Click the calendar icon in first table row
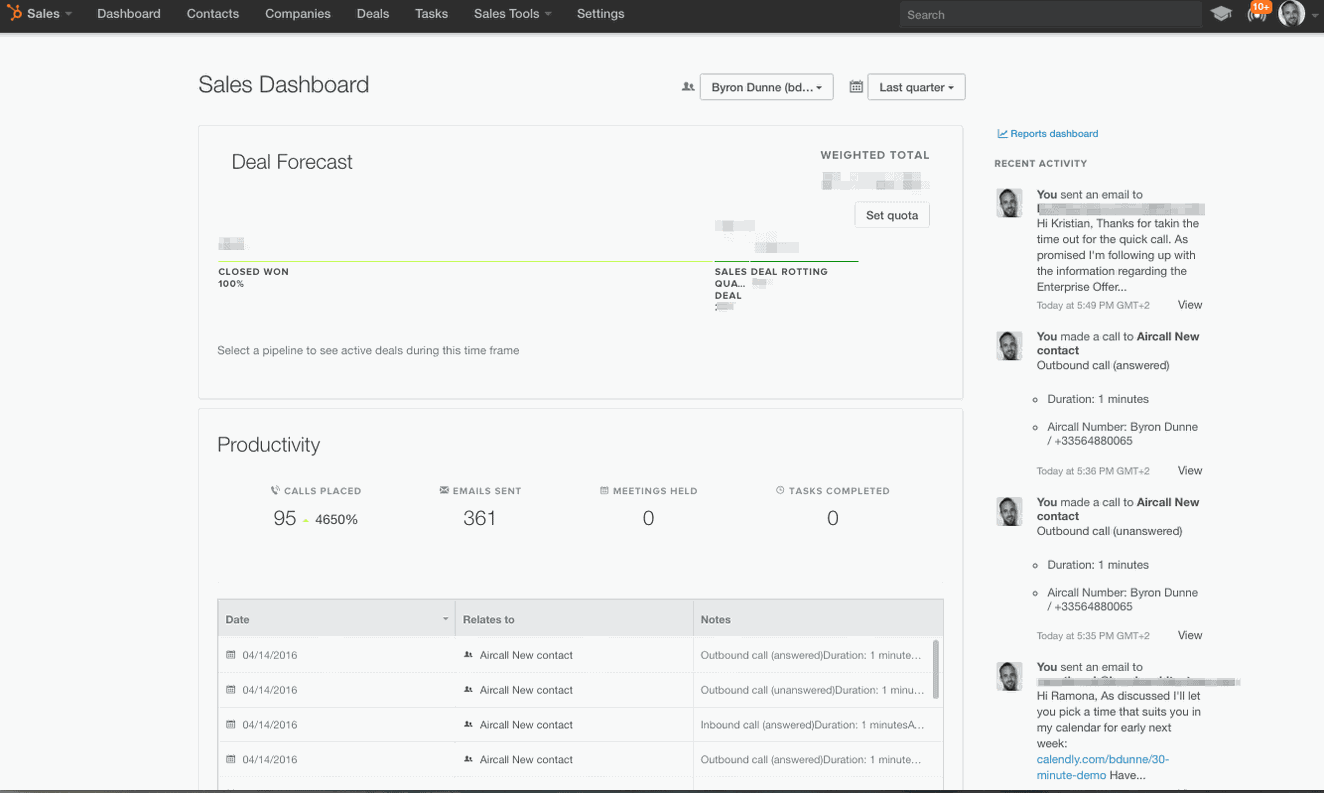The image size is (1324, 793). (231, 655)
